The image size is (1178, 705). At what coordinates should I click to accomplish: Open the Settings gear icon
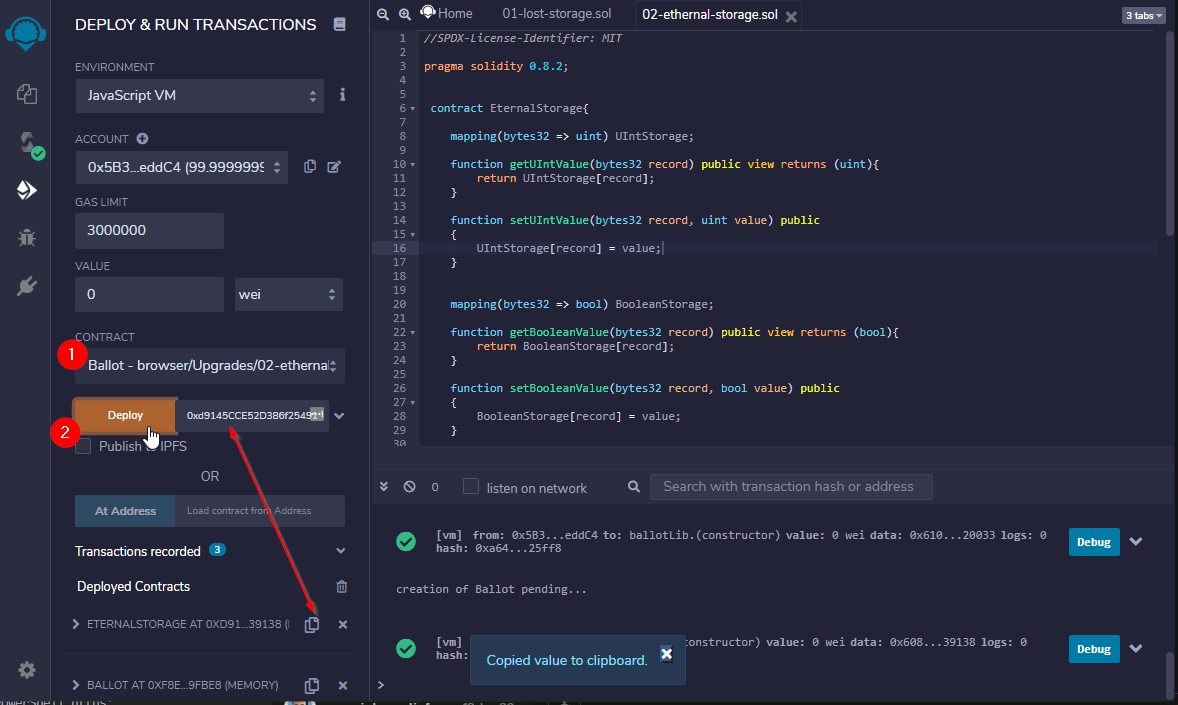pos(26,670)
